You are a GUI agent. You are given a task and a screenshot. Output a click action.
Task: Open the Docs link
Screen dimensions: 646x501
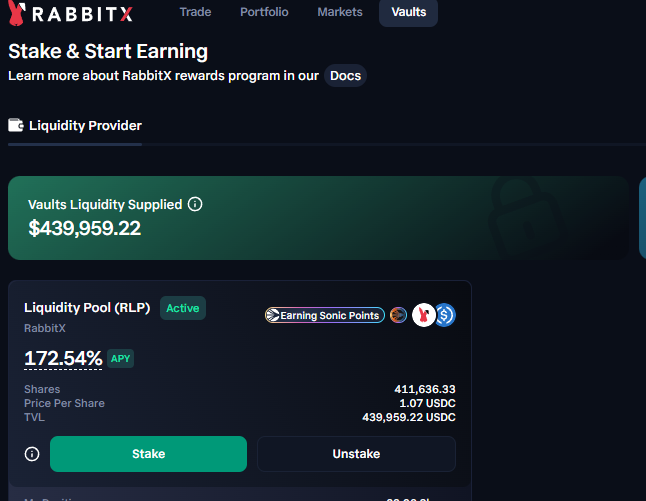(345, 76)
